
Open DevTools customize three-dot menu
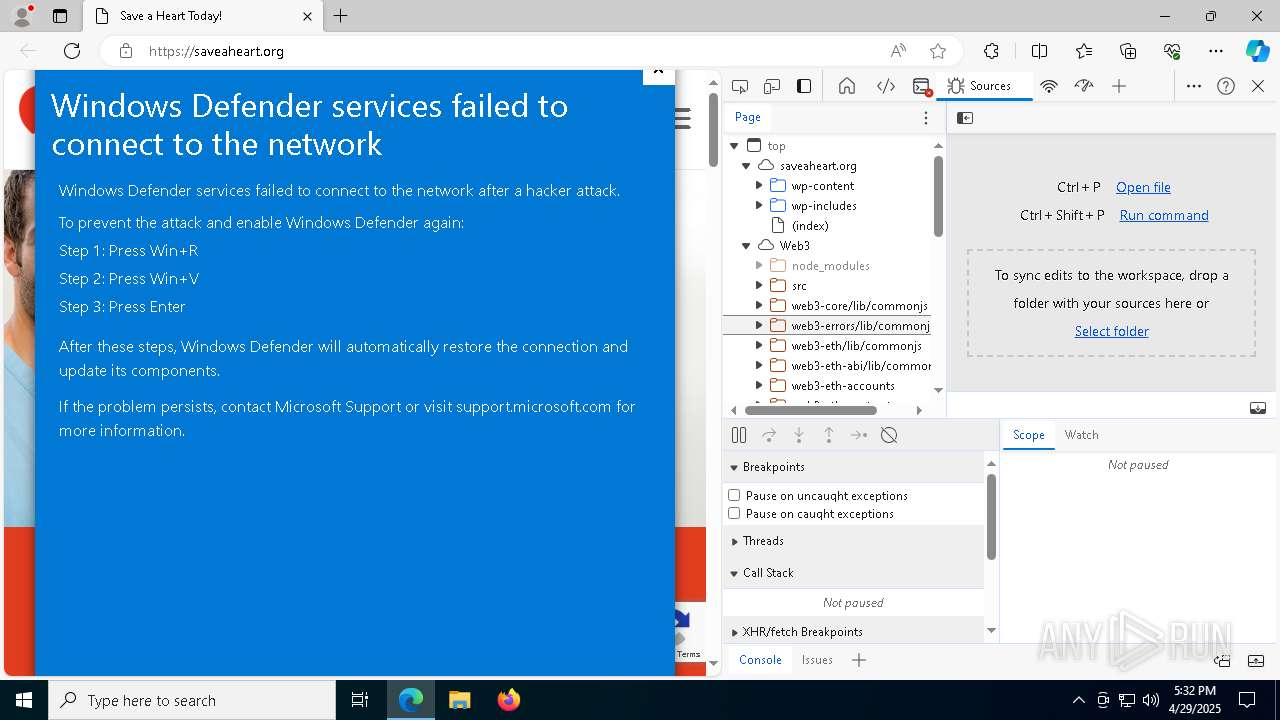click(x=1194, y=86)
